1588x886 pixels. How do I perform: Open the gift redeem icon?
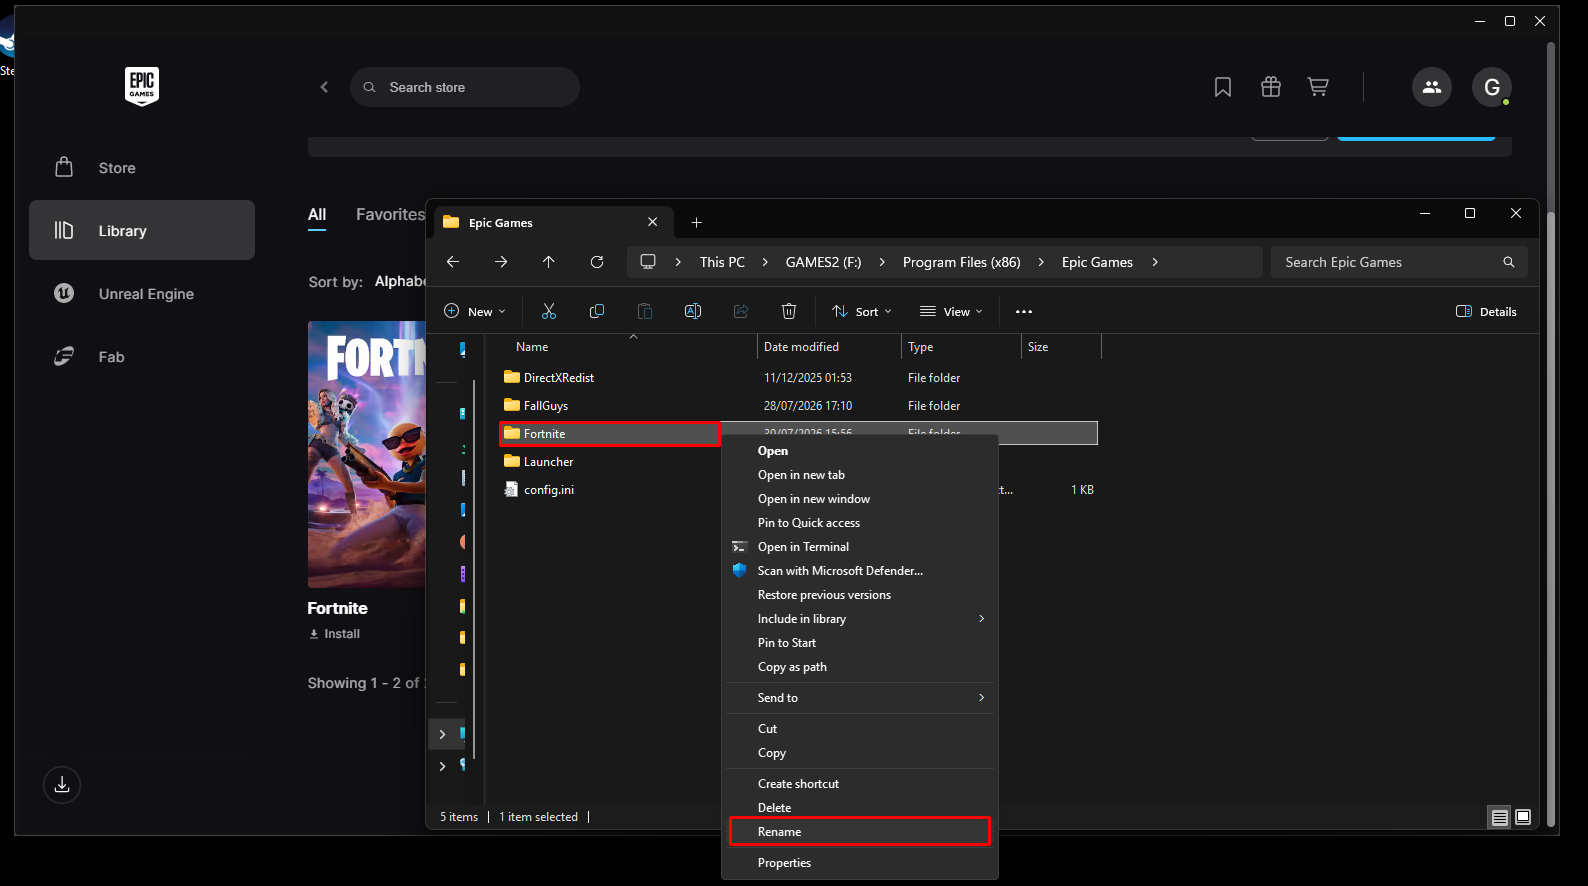pos(1270,87)
